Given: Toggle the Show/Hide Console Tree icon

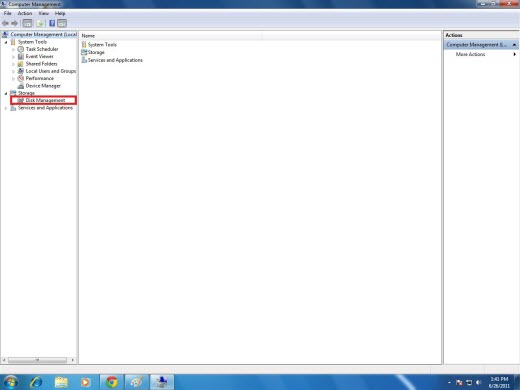Looking at the screenshot, I should pyautogui.click(x=27, y=23).
